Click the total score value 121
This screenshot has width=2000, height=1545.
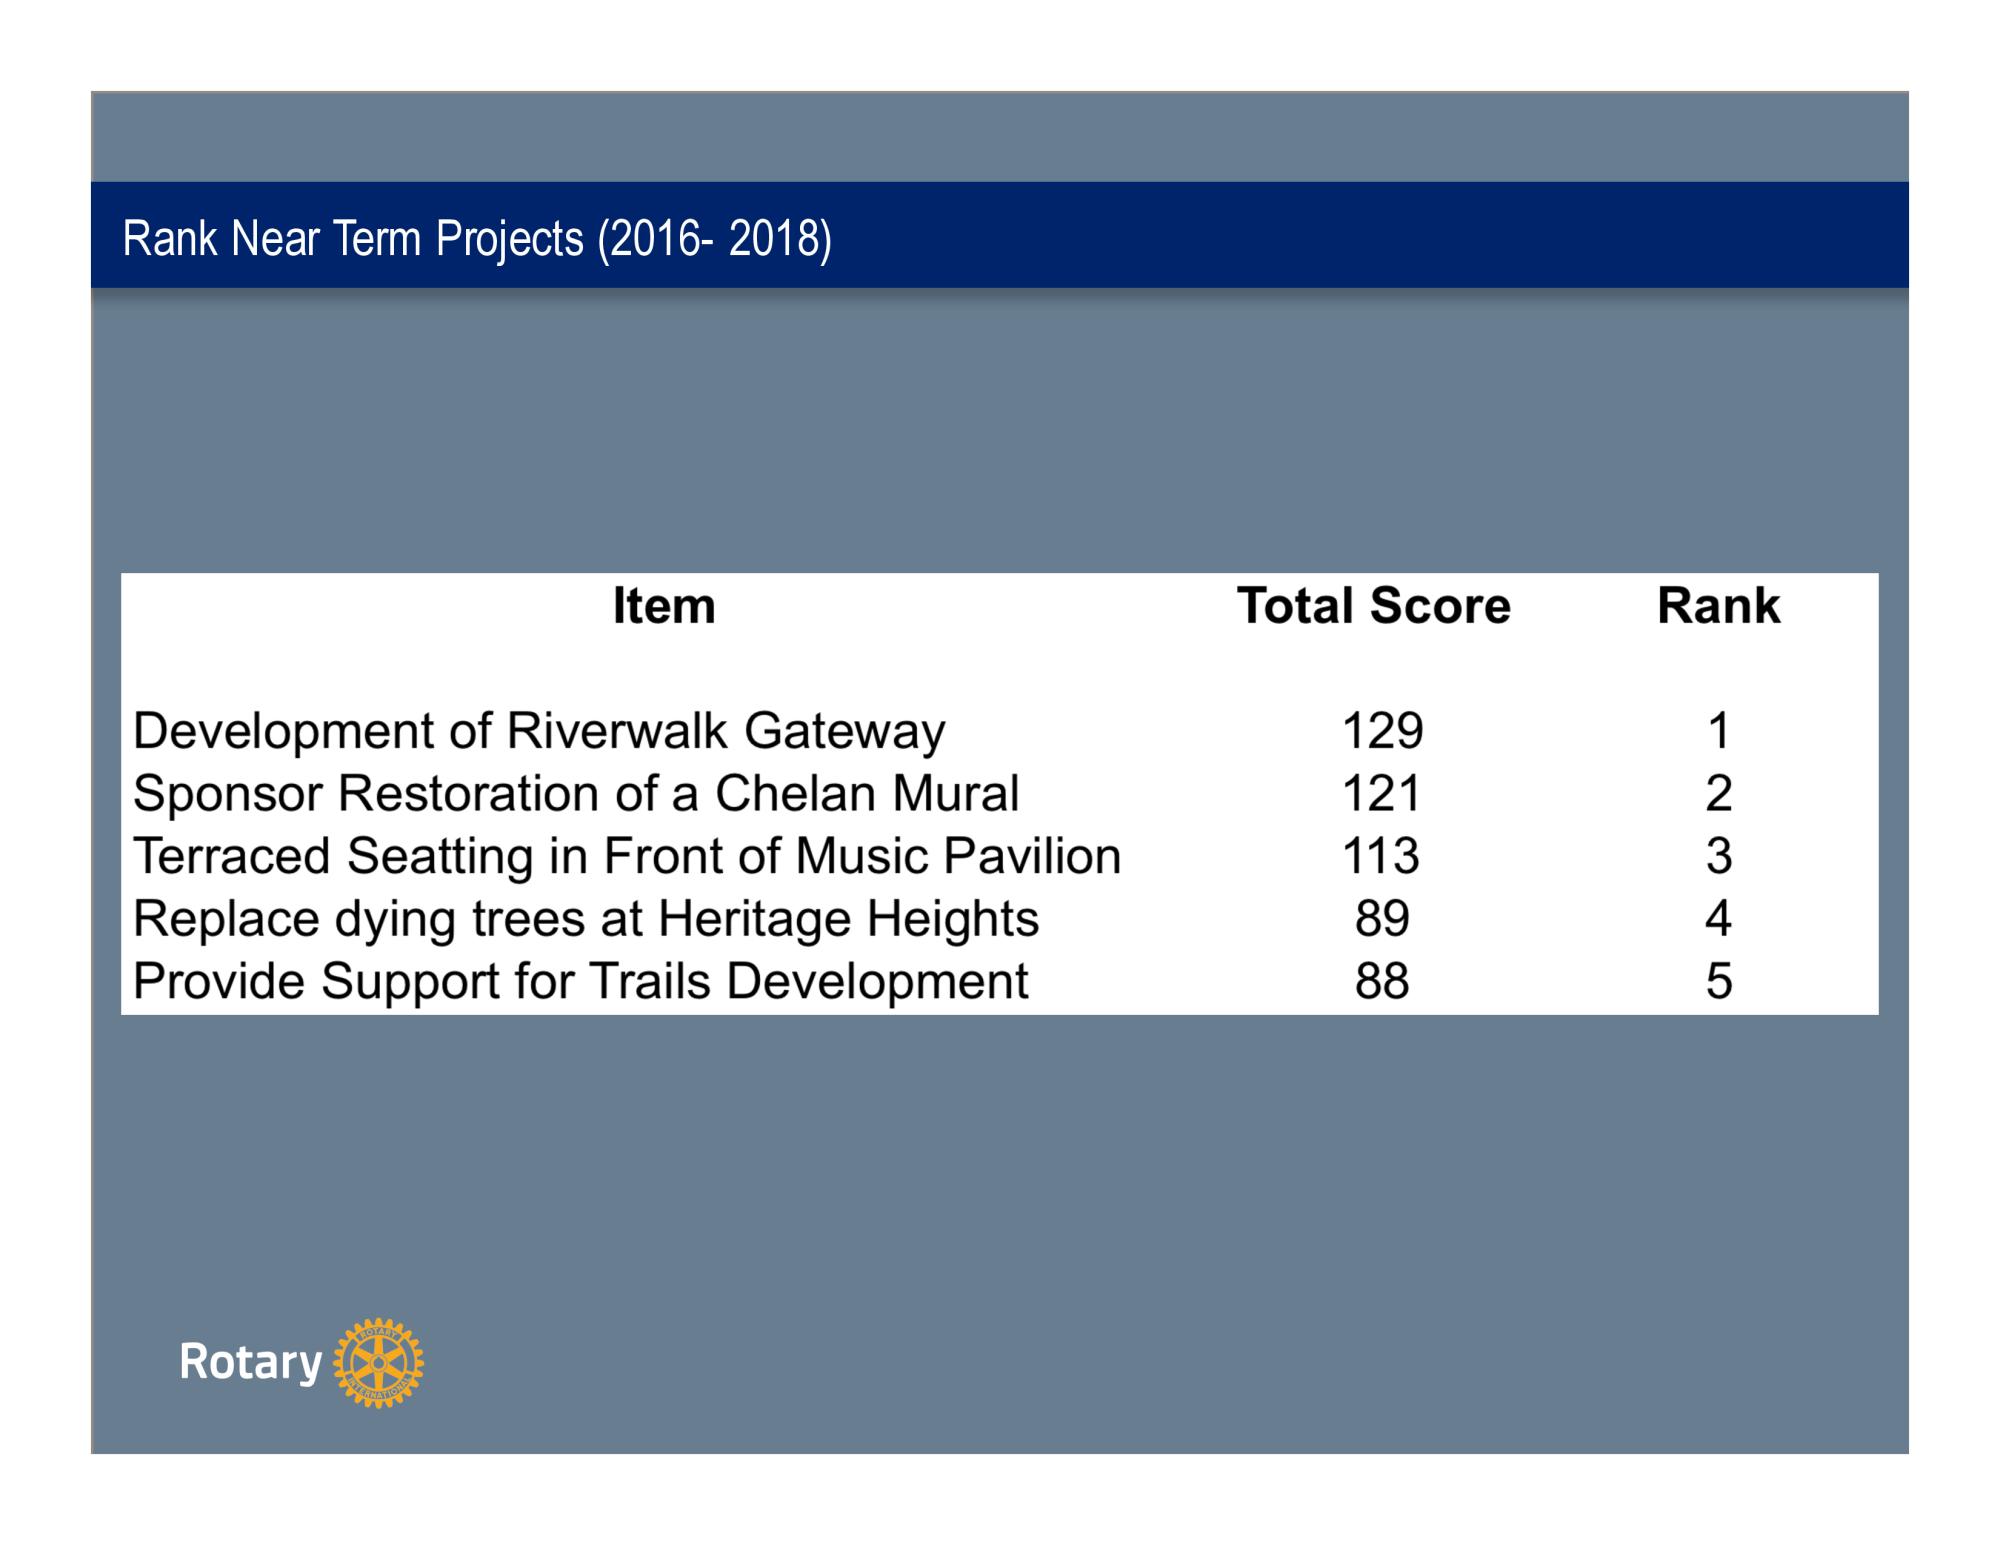[1381, 794]
